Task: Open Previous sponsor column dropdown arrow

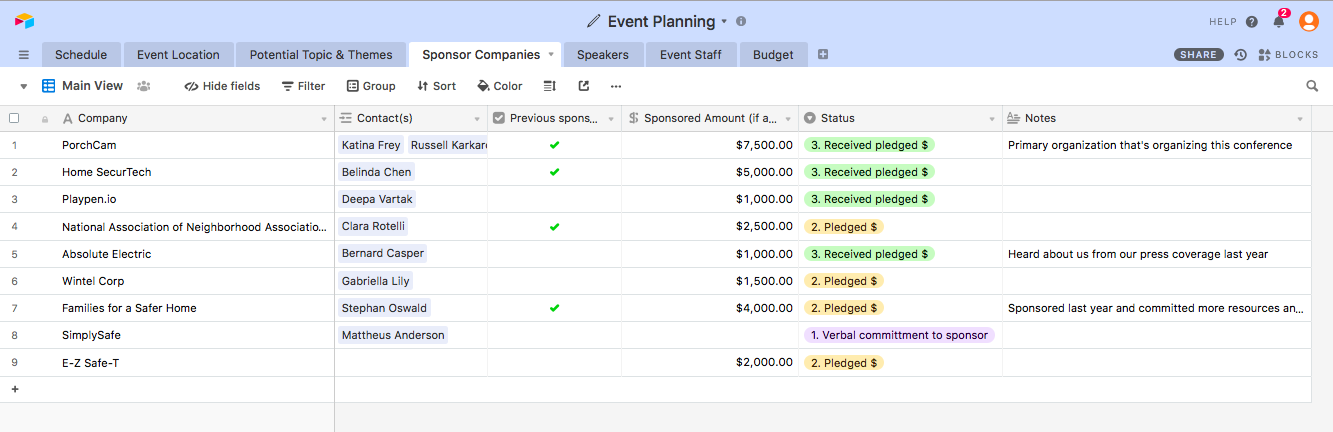Action: 611,119
